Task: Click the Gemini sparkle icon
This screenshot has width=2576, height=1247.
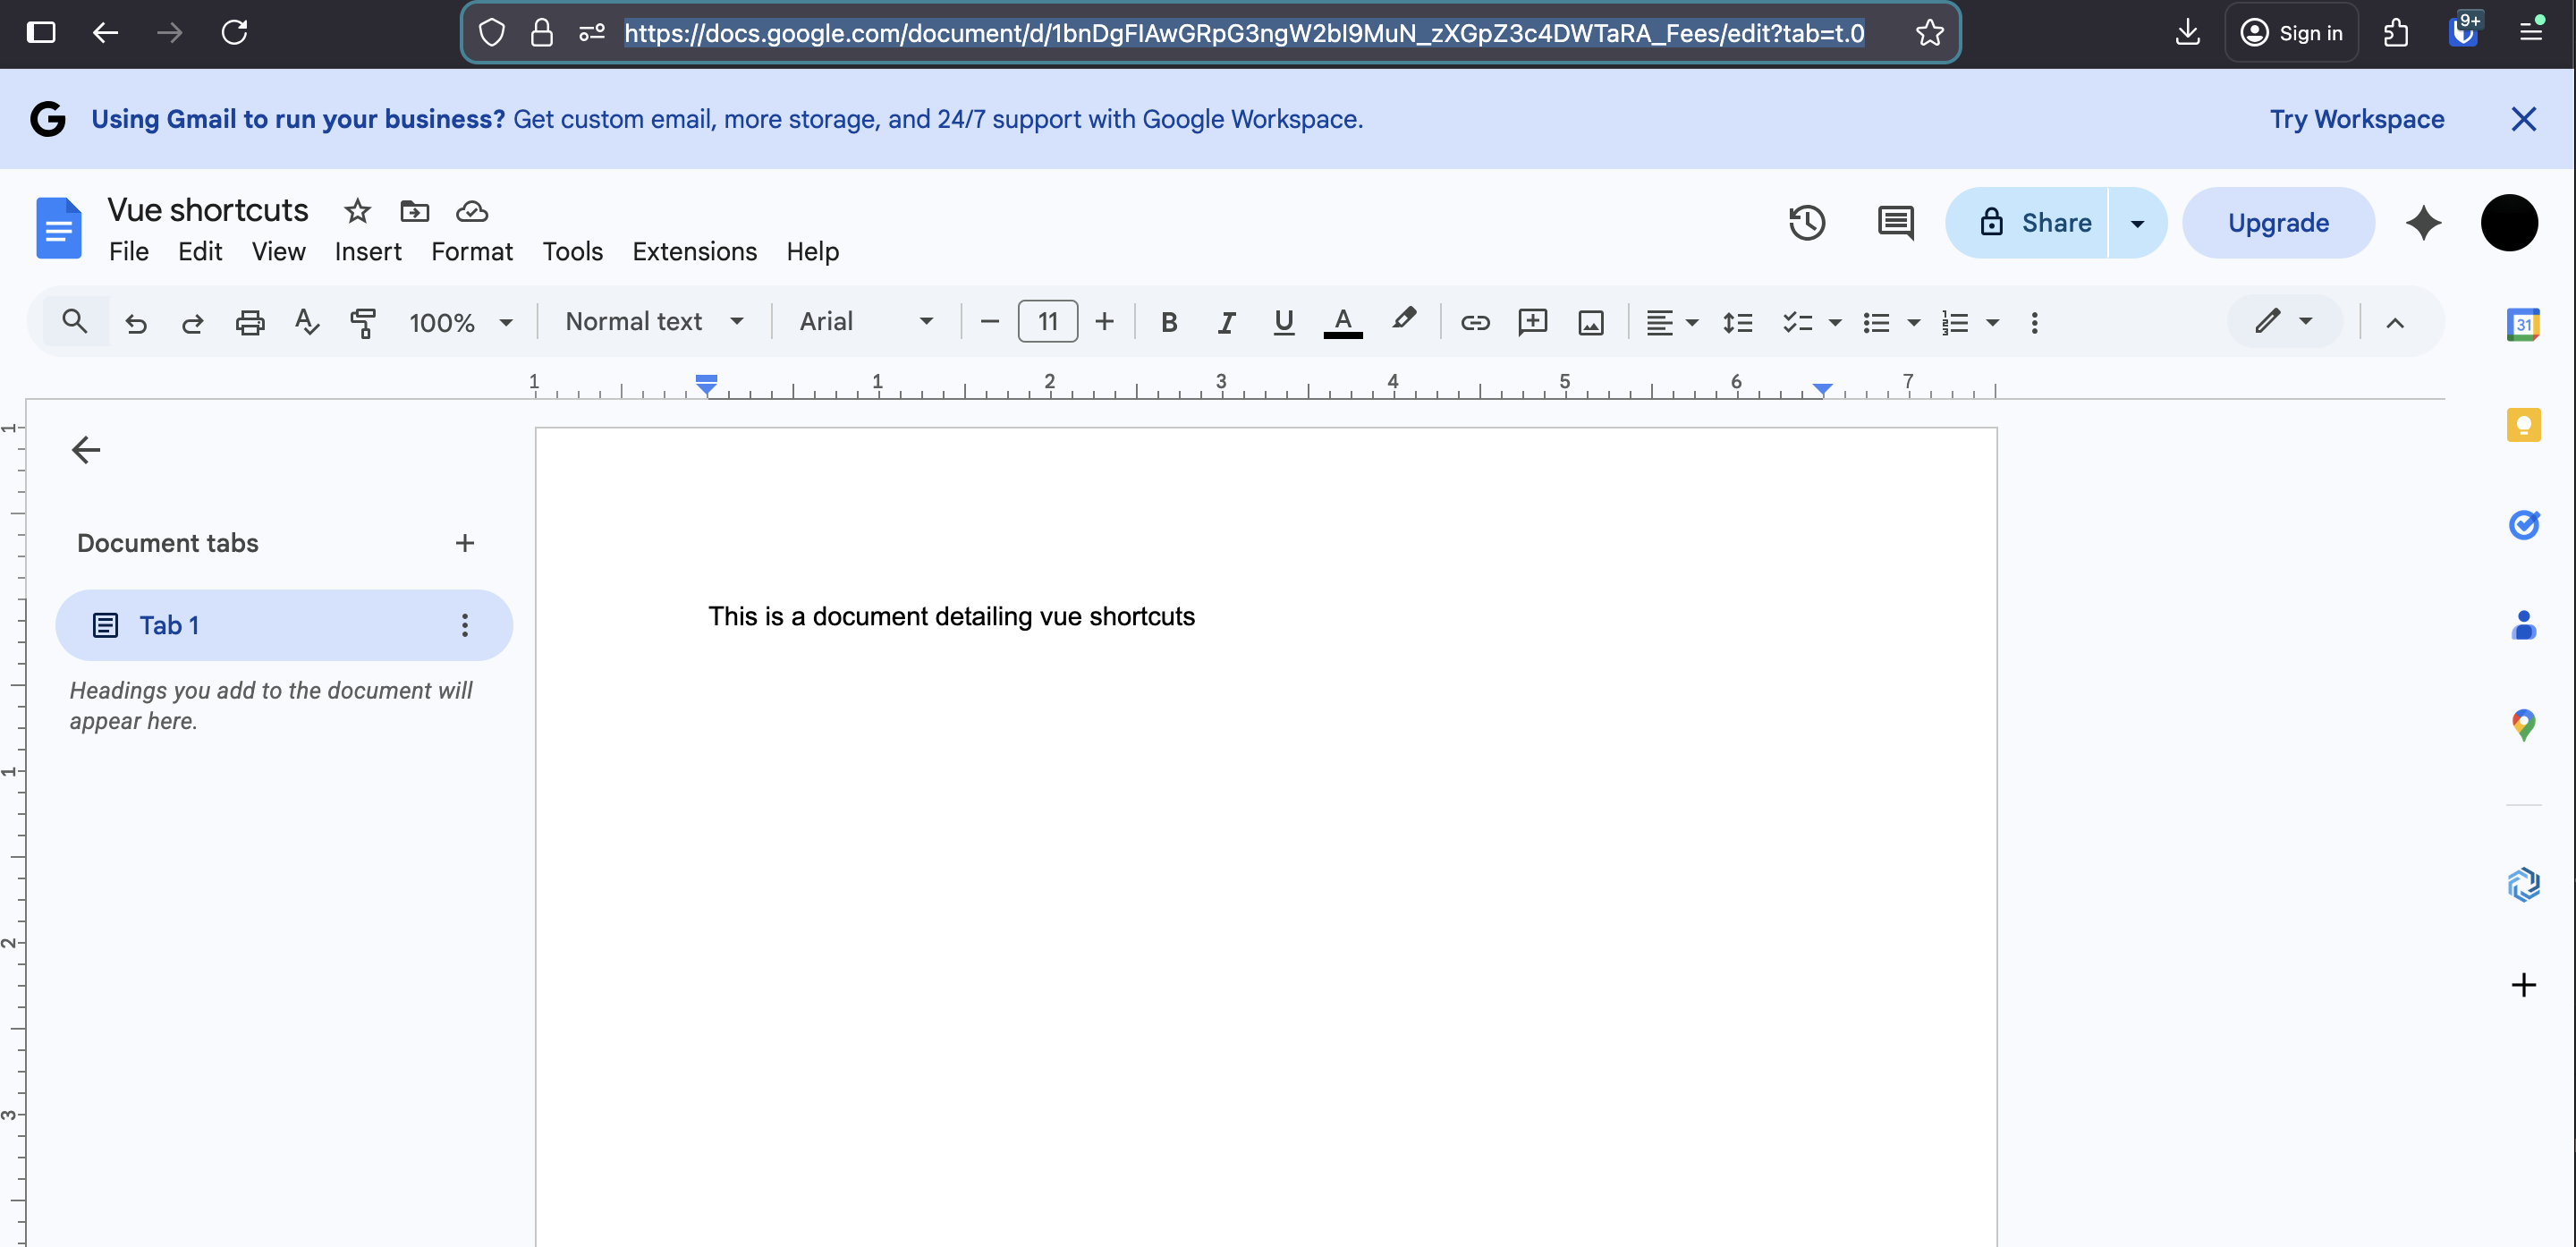Action: 2423,222
